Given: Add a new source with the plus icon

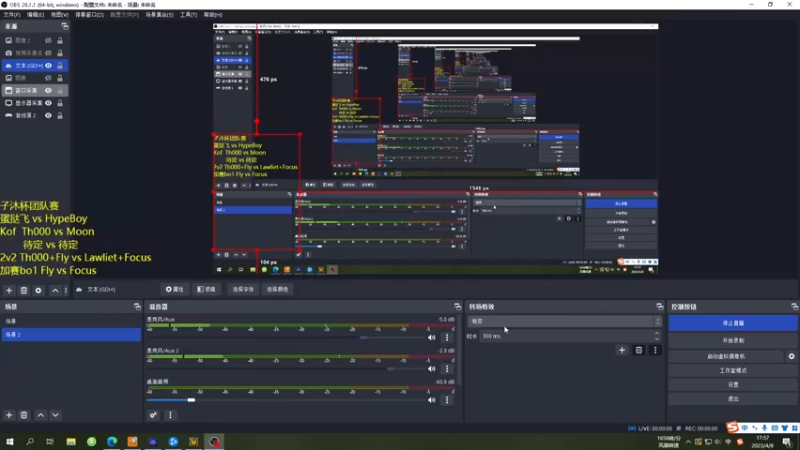Looking at the screenshot, I should pyautogui.click(x=9, y=290).
